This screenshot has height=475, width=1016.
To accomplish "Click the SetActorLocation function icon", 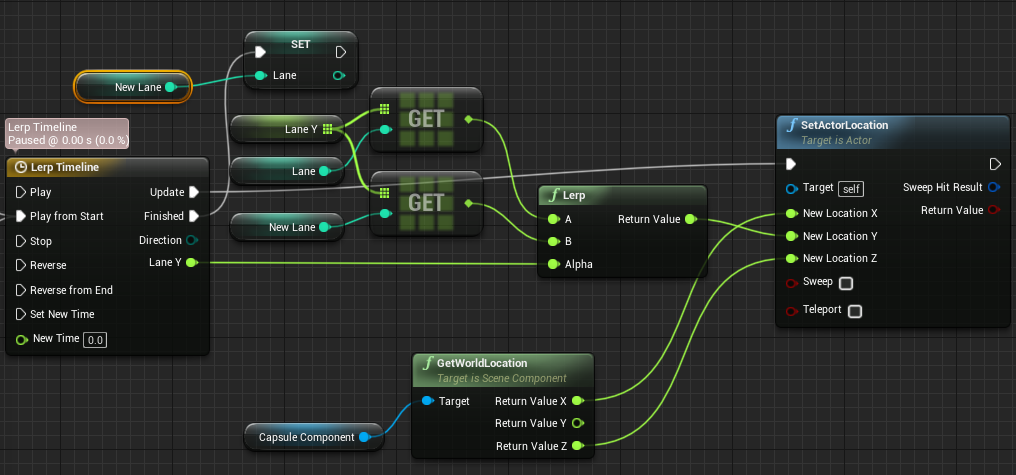I will [x=792, y=125].
